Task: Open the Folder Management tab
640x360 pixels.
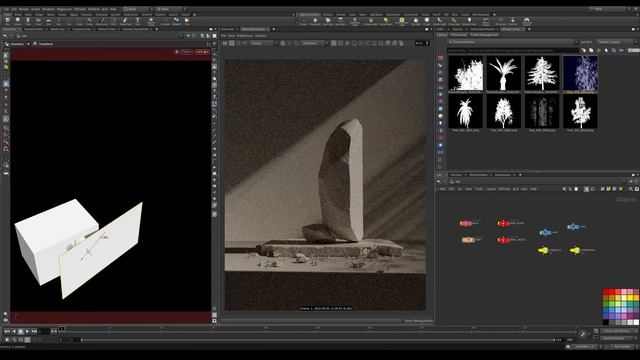Action: coord(484,35)
